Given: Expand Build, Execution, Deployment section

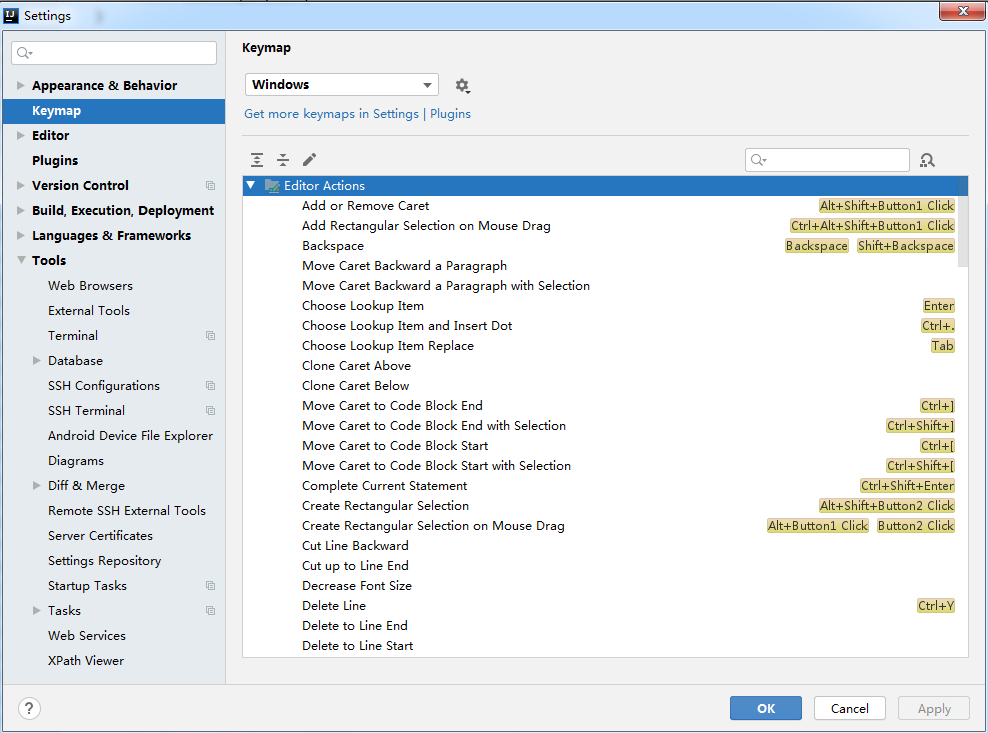Looking at the screenshot, I should click(20, 211).
